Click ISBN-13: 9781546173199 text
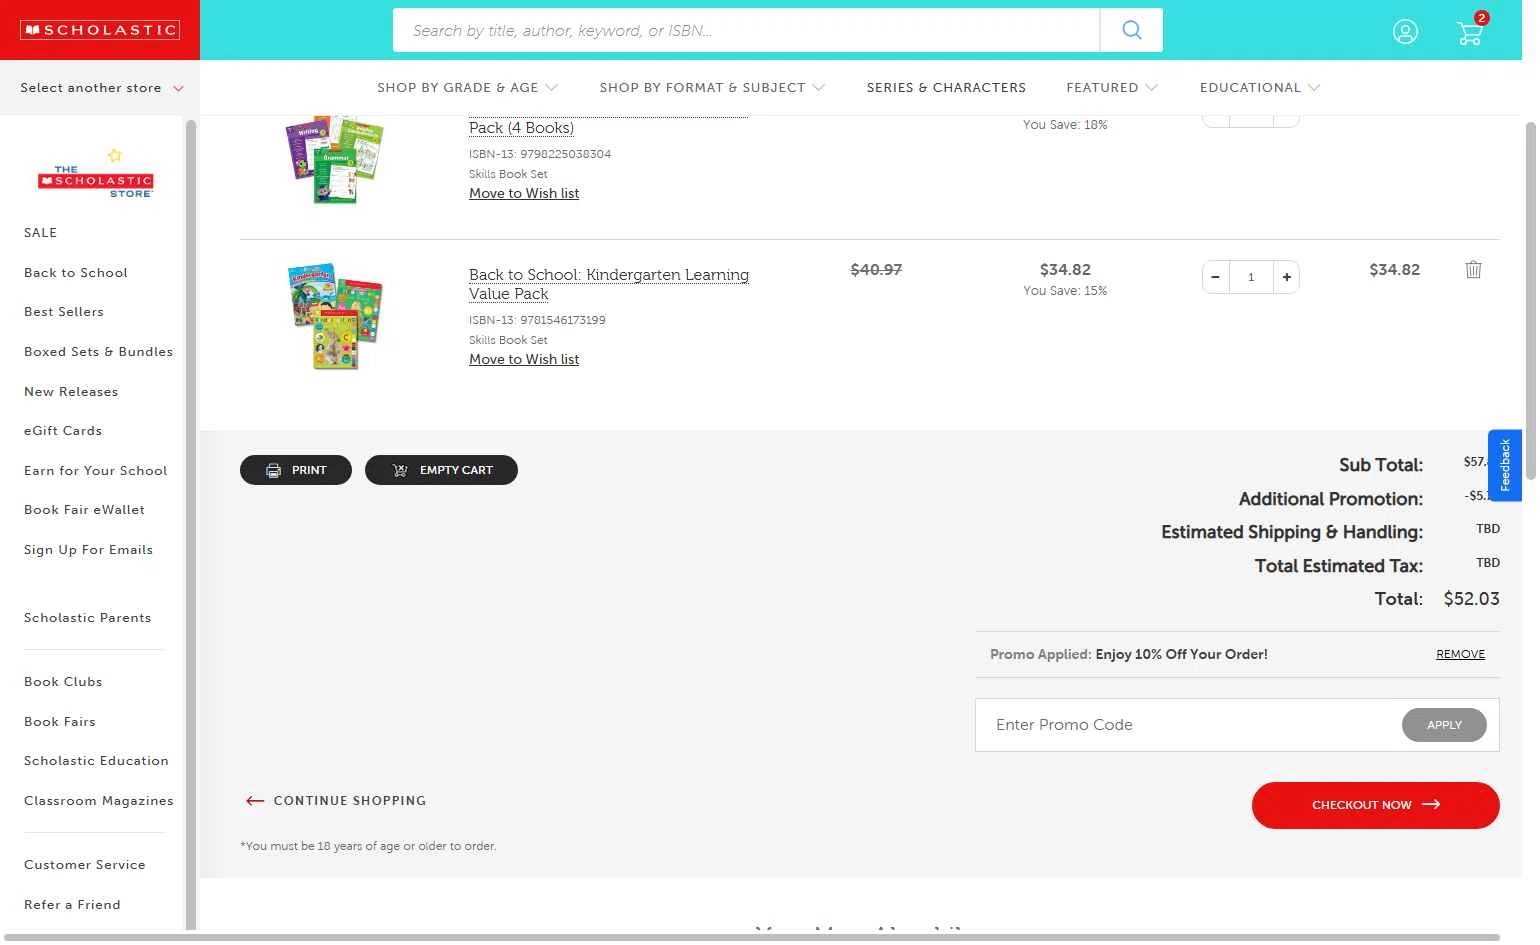Screen dimensions: 1540x945 [537, 320]
